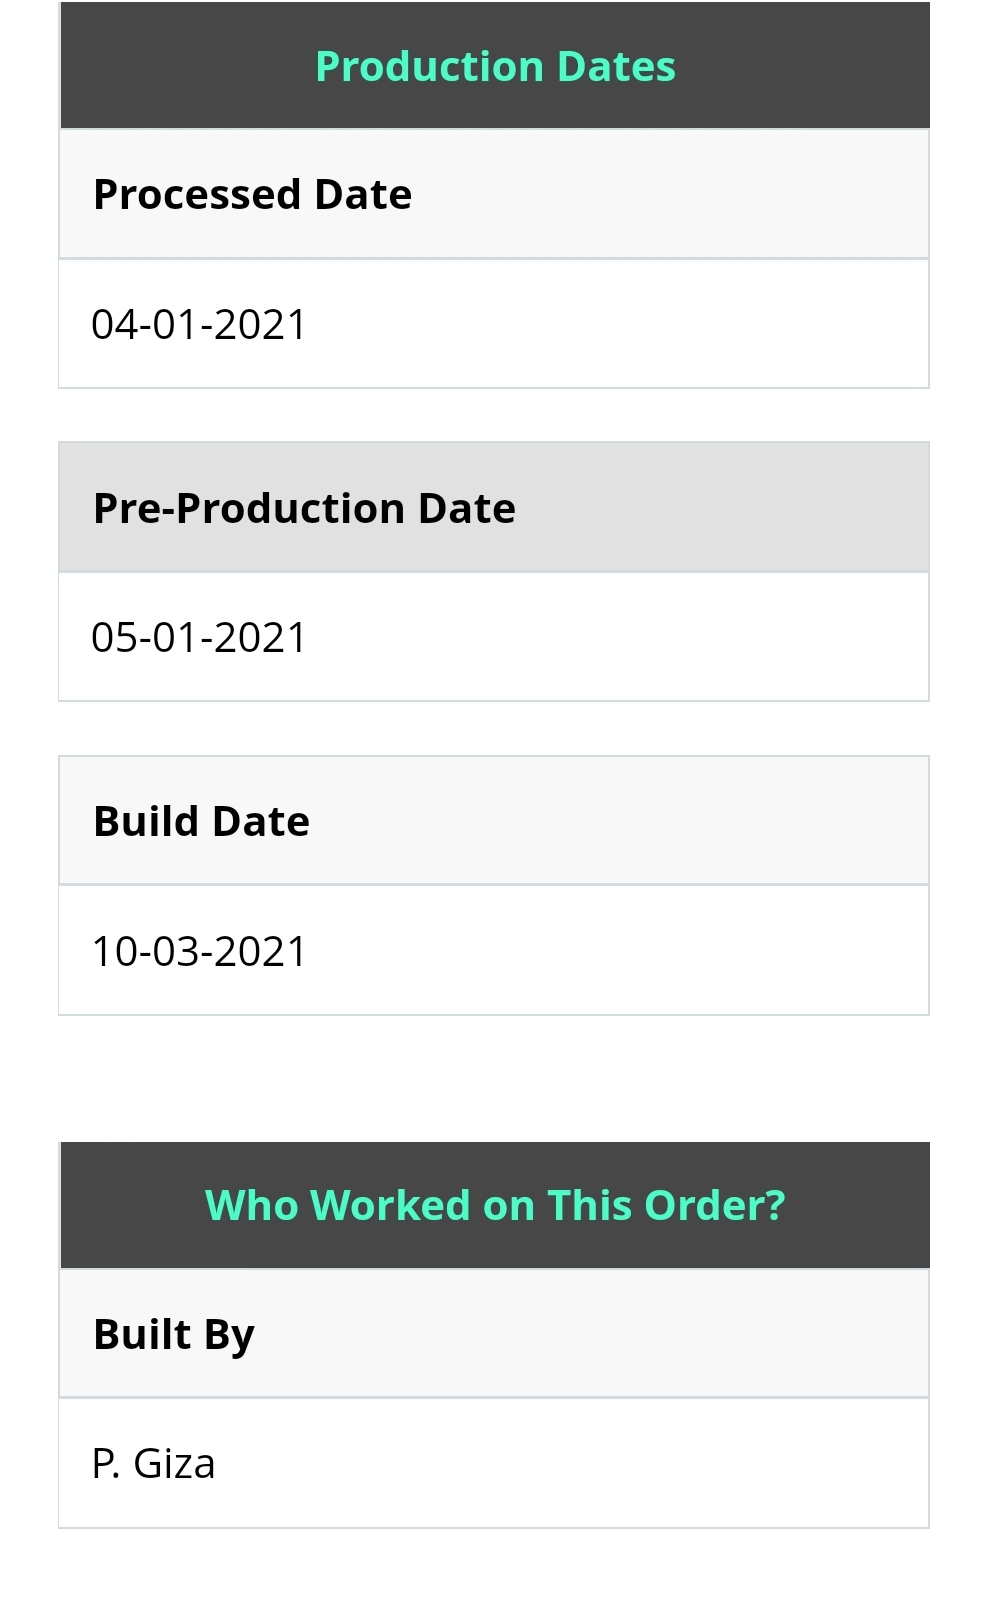Click the Pre-Production Date gray header row
The height and width of the screenshot is (1605, 989).
click(494, 507)
